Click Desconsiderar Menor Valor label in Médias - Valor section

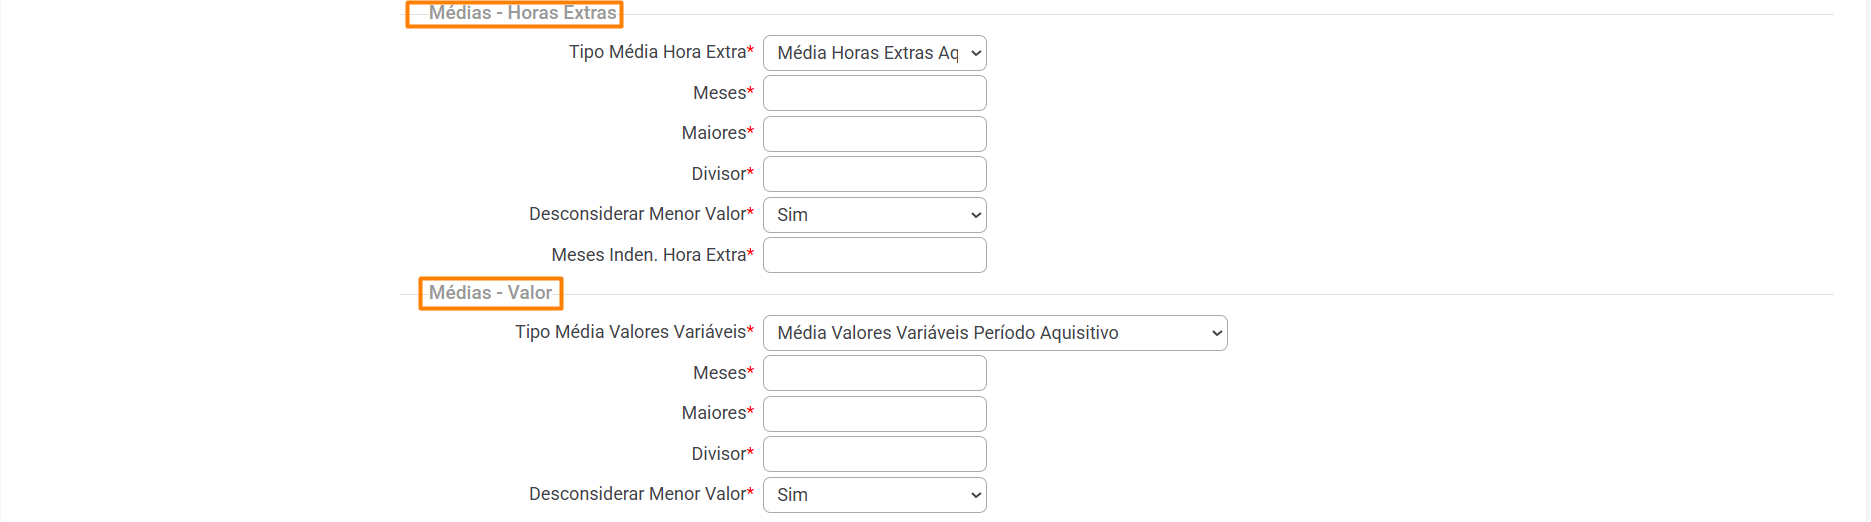637,494
